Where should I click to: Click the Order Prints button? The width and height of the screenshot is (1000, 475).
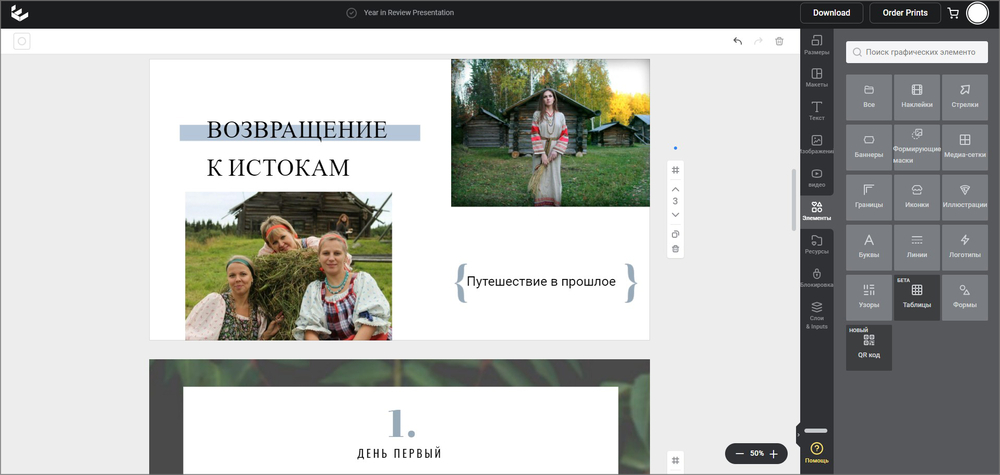(x=904, y=13)
